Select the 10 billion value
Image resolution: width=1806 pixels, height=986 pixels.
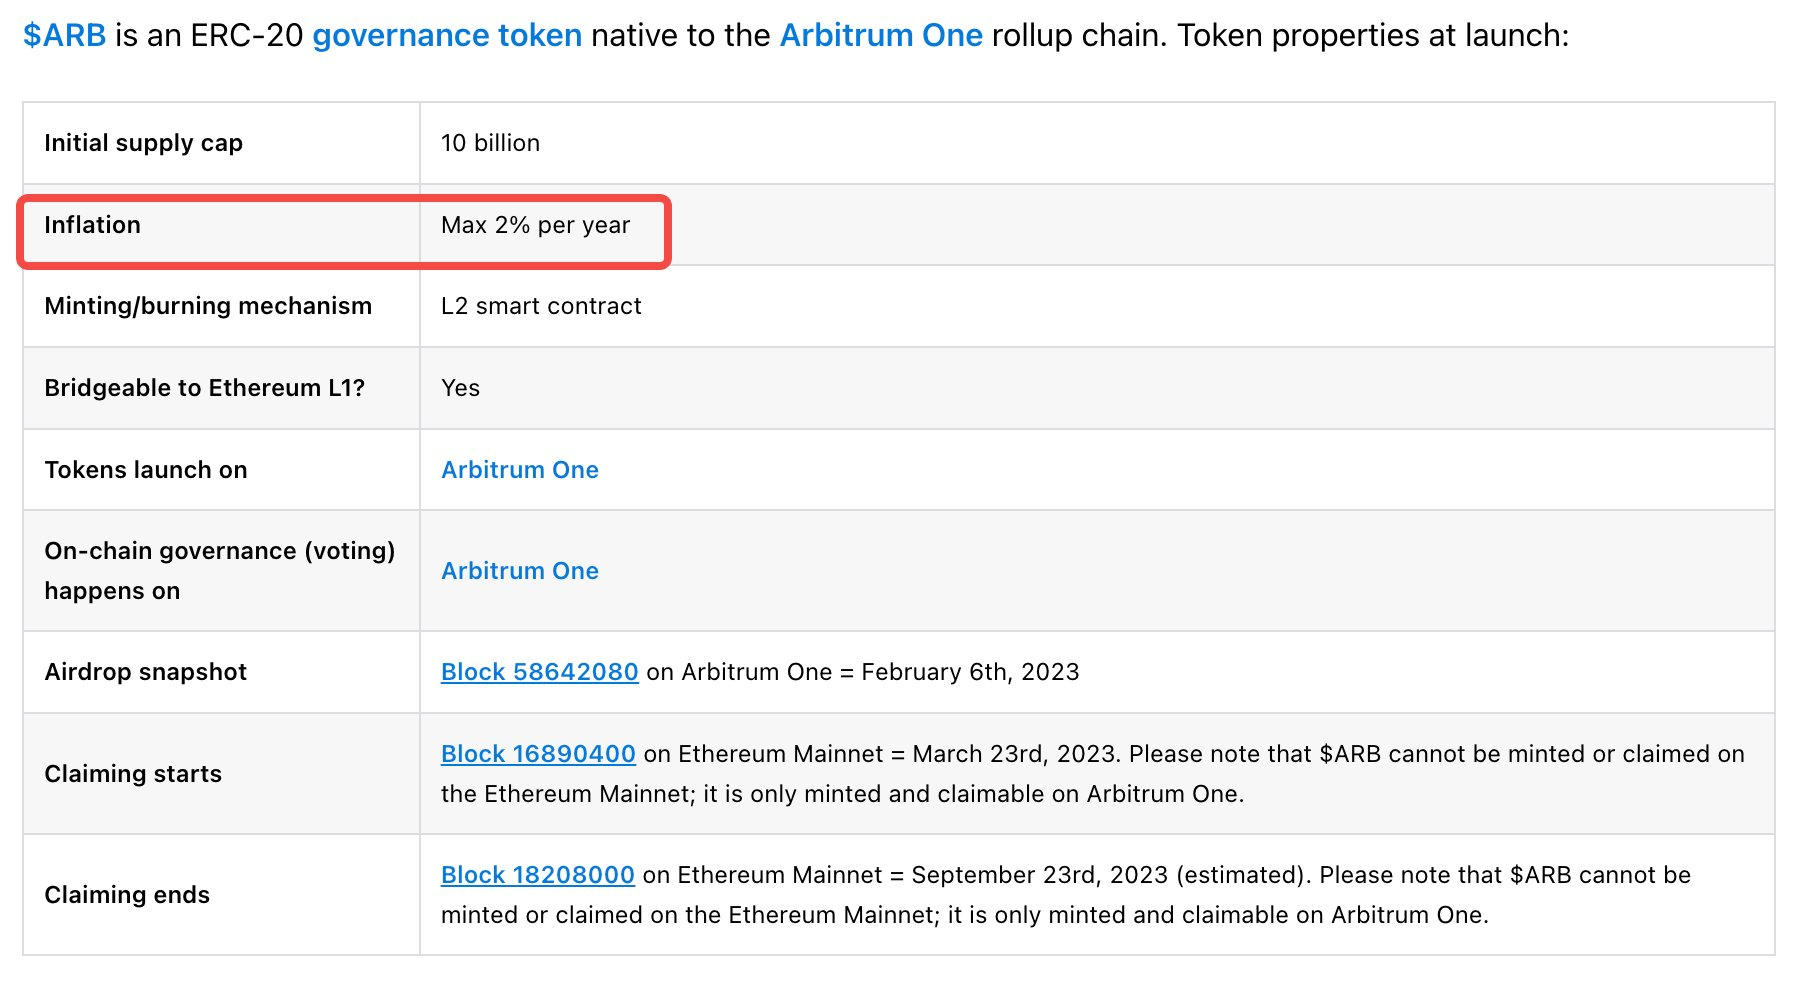[490, 143]
